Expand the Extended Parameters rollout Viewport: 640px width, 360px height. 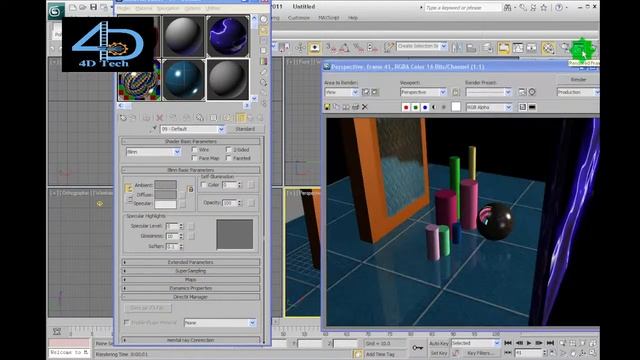point(191,262)
